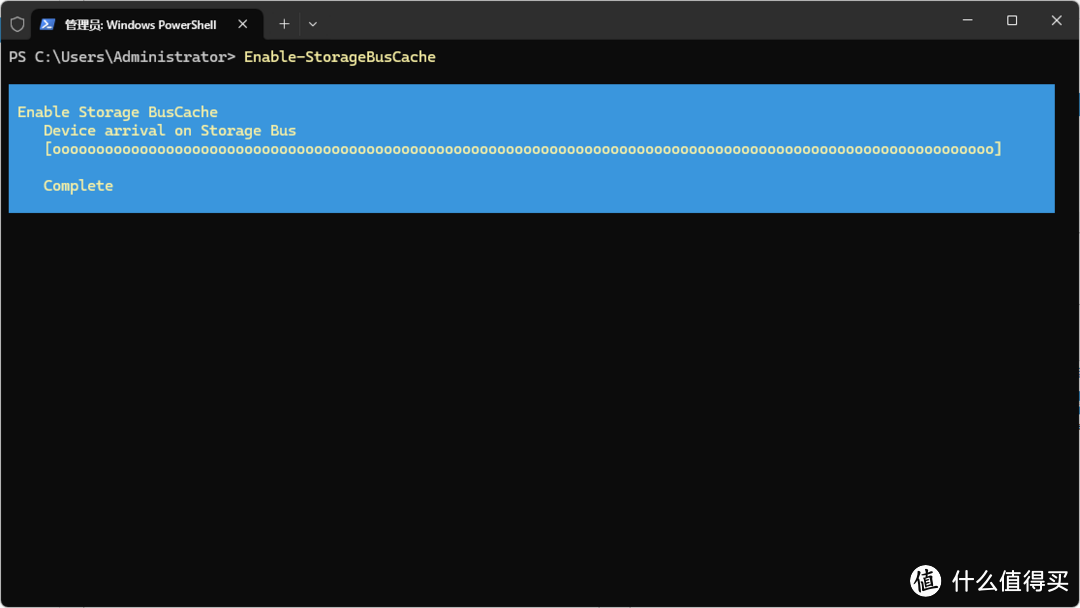Click the Enable Storage BusCache heading
The height and width of the screenshot is (608, 1080).
click(x=117, y=112)
